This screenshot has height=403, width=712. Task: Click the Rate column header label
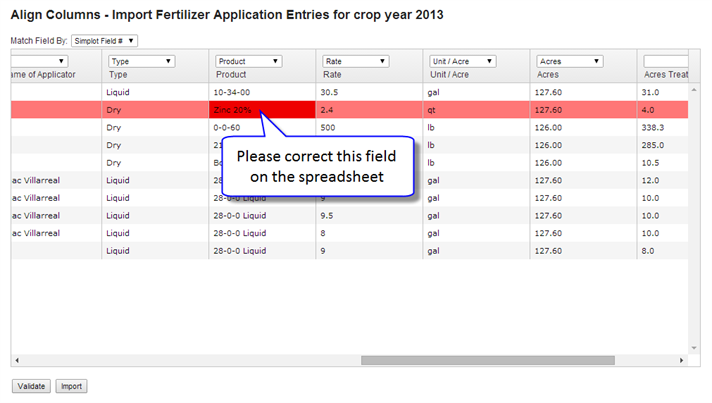tap(332, 74)
